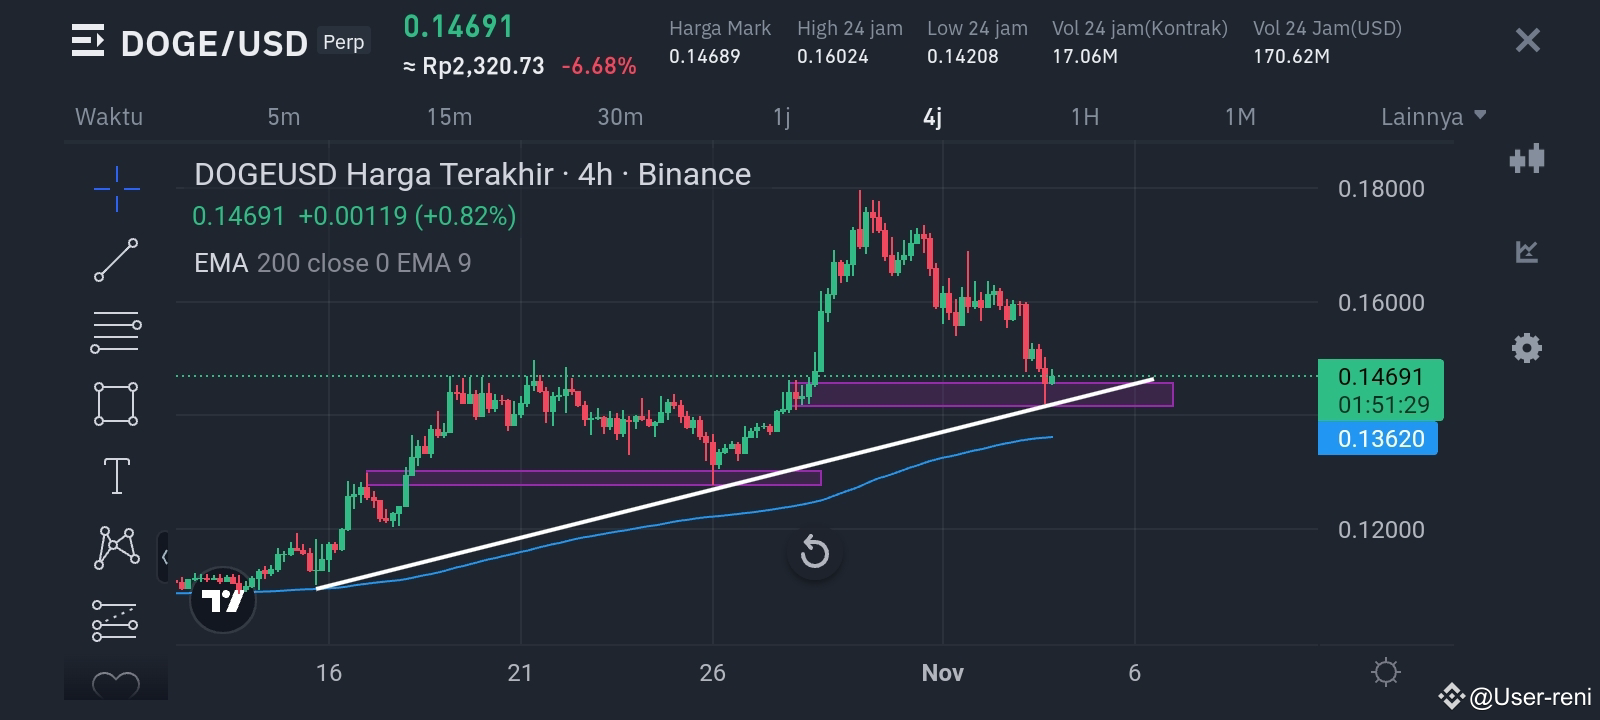Click the High 24 jam value 0.16024

(833, 56)
